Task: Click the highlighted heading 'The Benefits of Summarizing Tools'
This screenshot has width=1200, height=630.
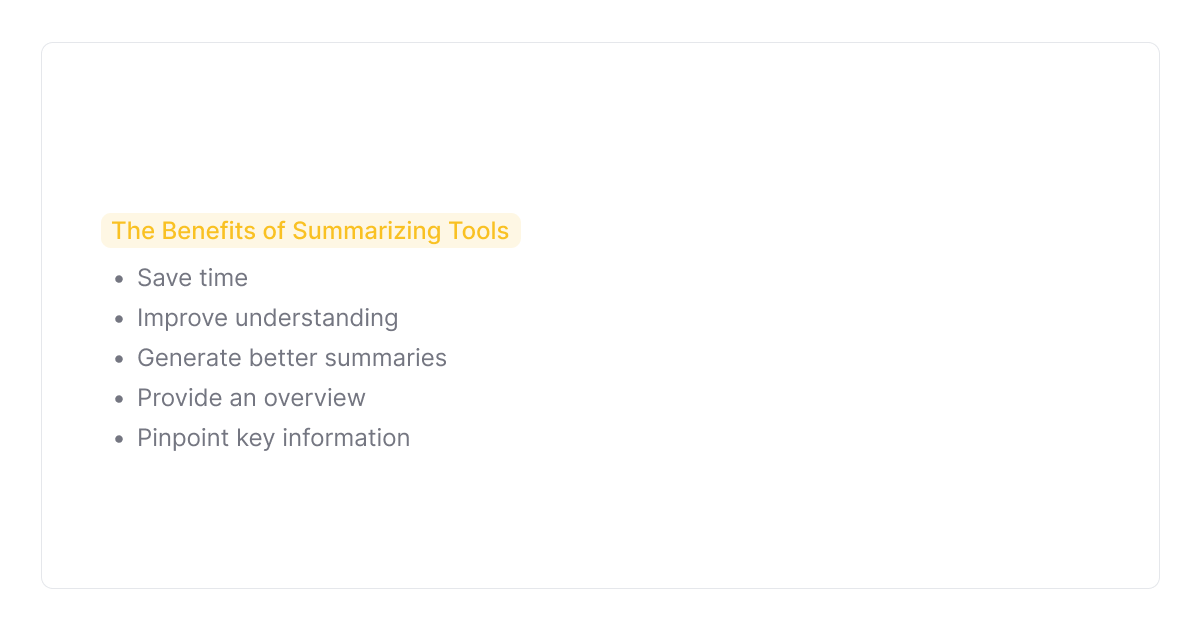Action: (x=310, y=231)
